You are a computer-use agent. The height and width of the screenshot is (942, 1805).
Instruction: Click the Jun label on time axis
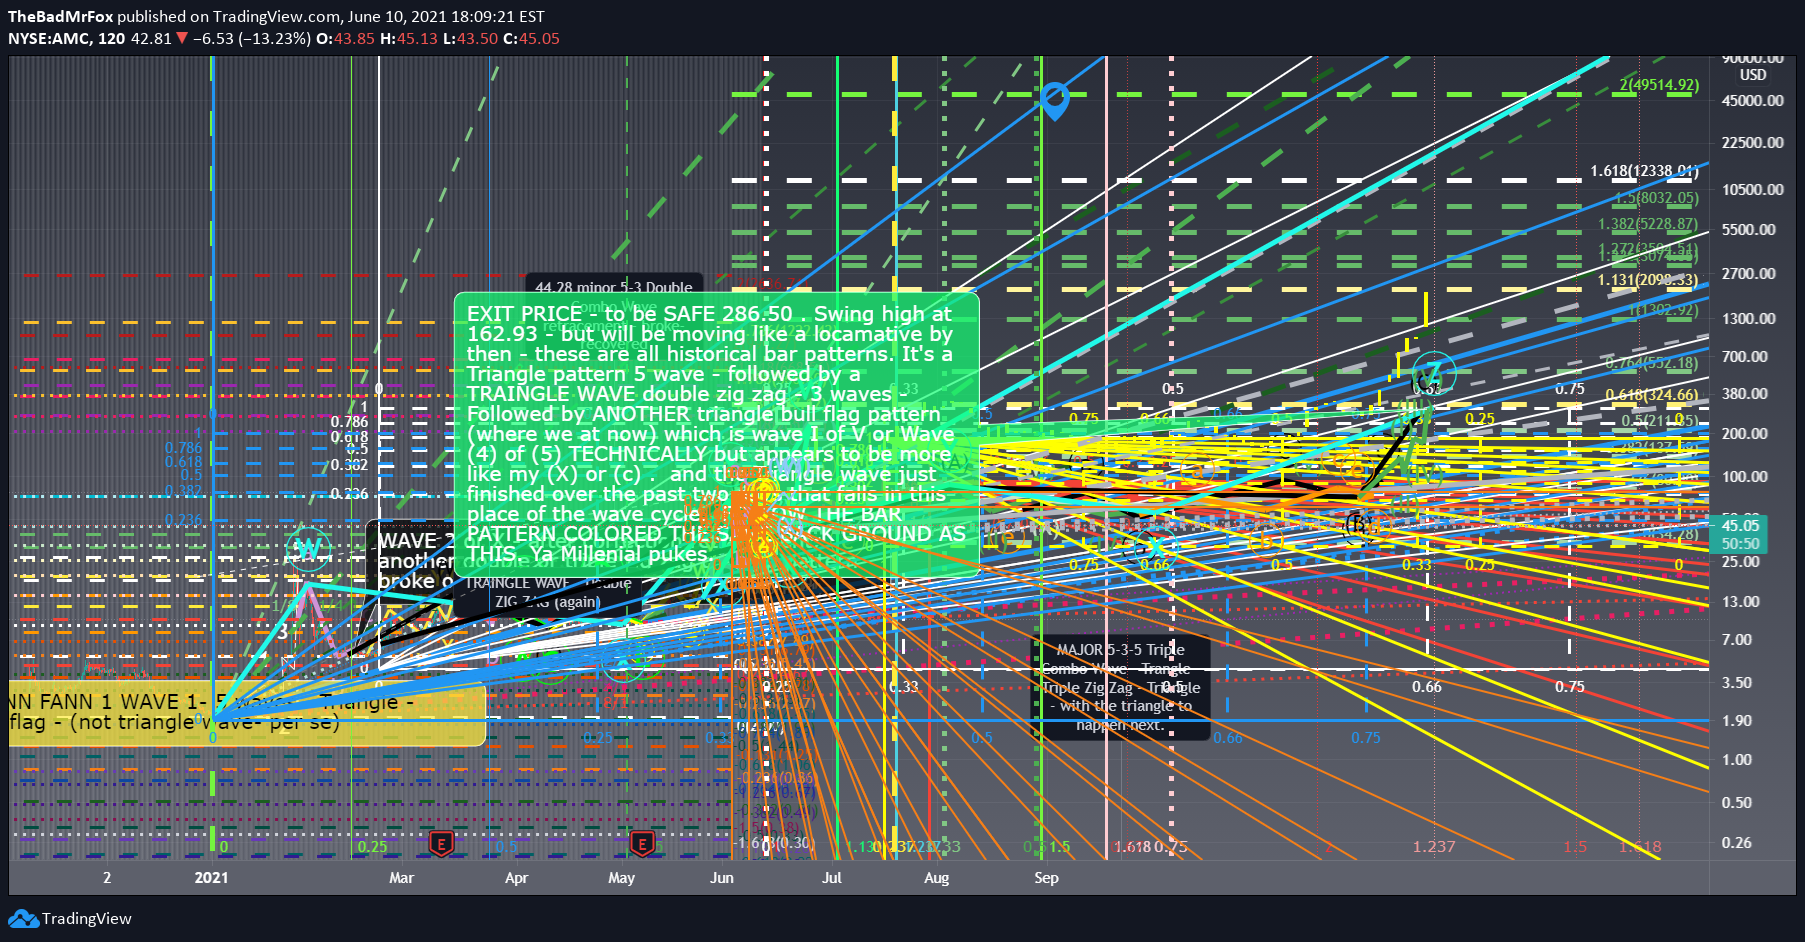point(721,877)
